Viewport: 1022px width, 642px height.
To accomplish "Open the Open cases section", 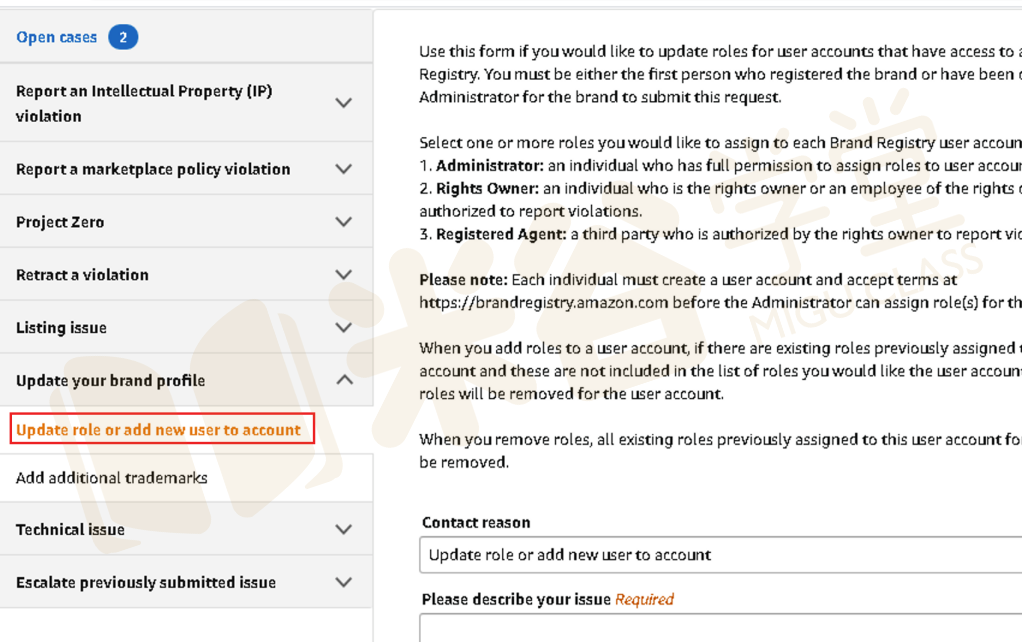I will pos(57,38).
